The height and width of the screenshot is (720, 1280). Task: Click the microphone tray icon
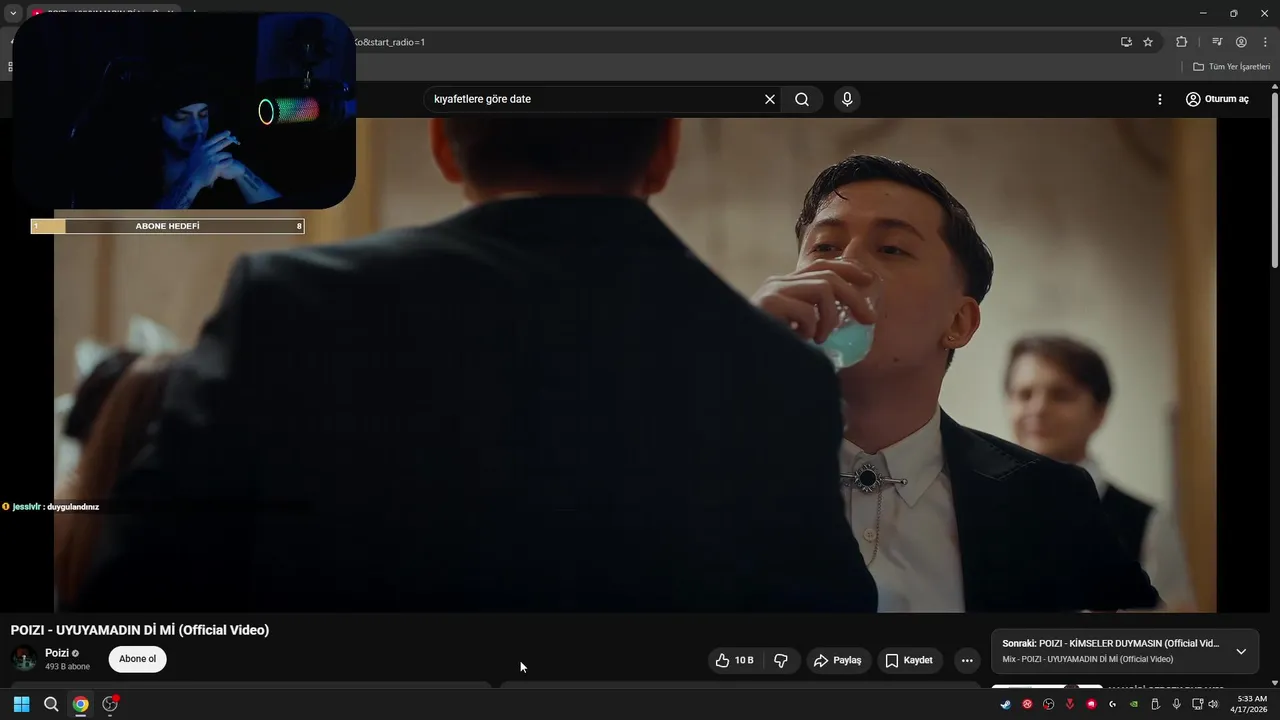click(1177, 704)
